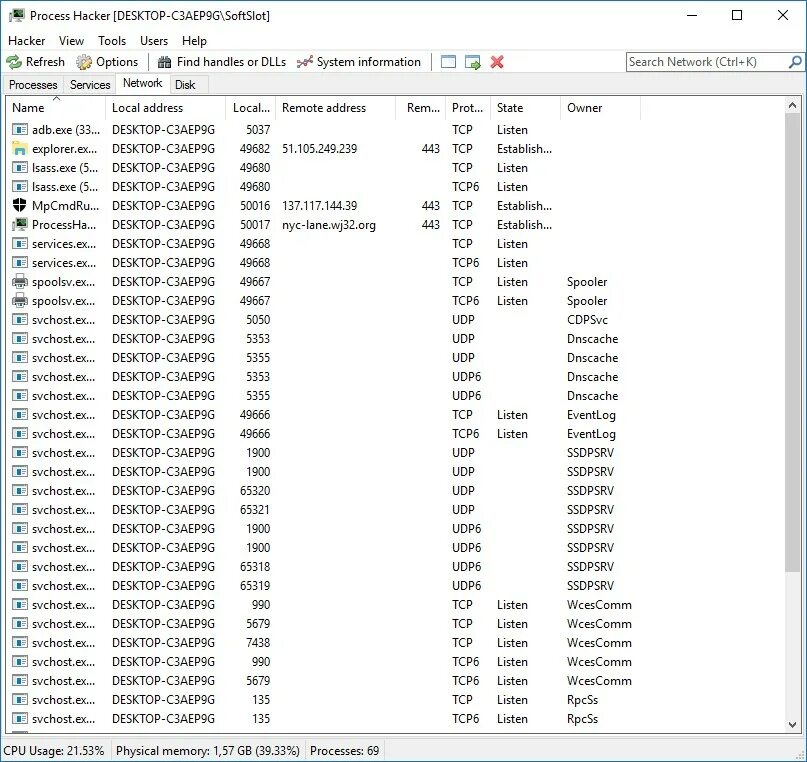Viewport: 807px width, 762px height.
Task: Sort by Protocol column header
Action: (x=468, y=108)
